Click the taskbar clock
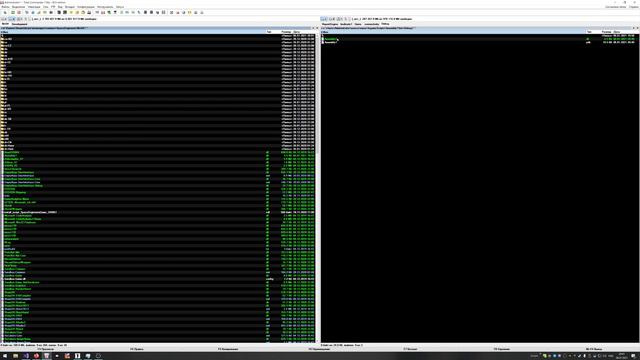The image size is (640, 360). point(622,356)
